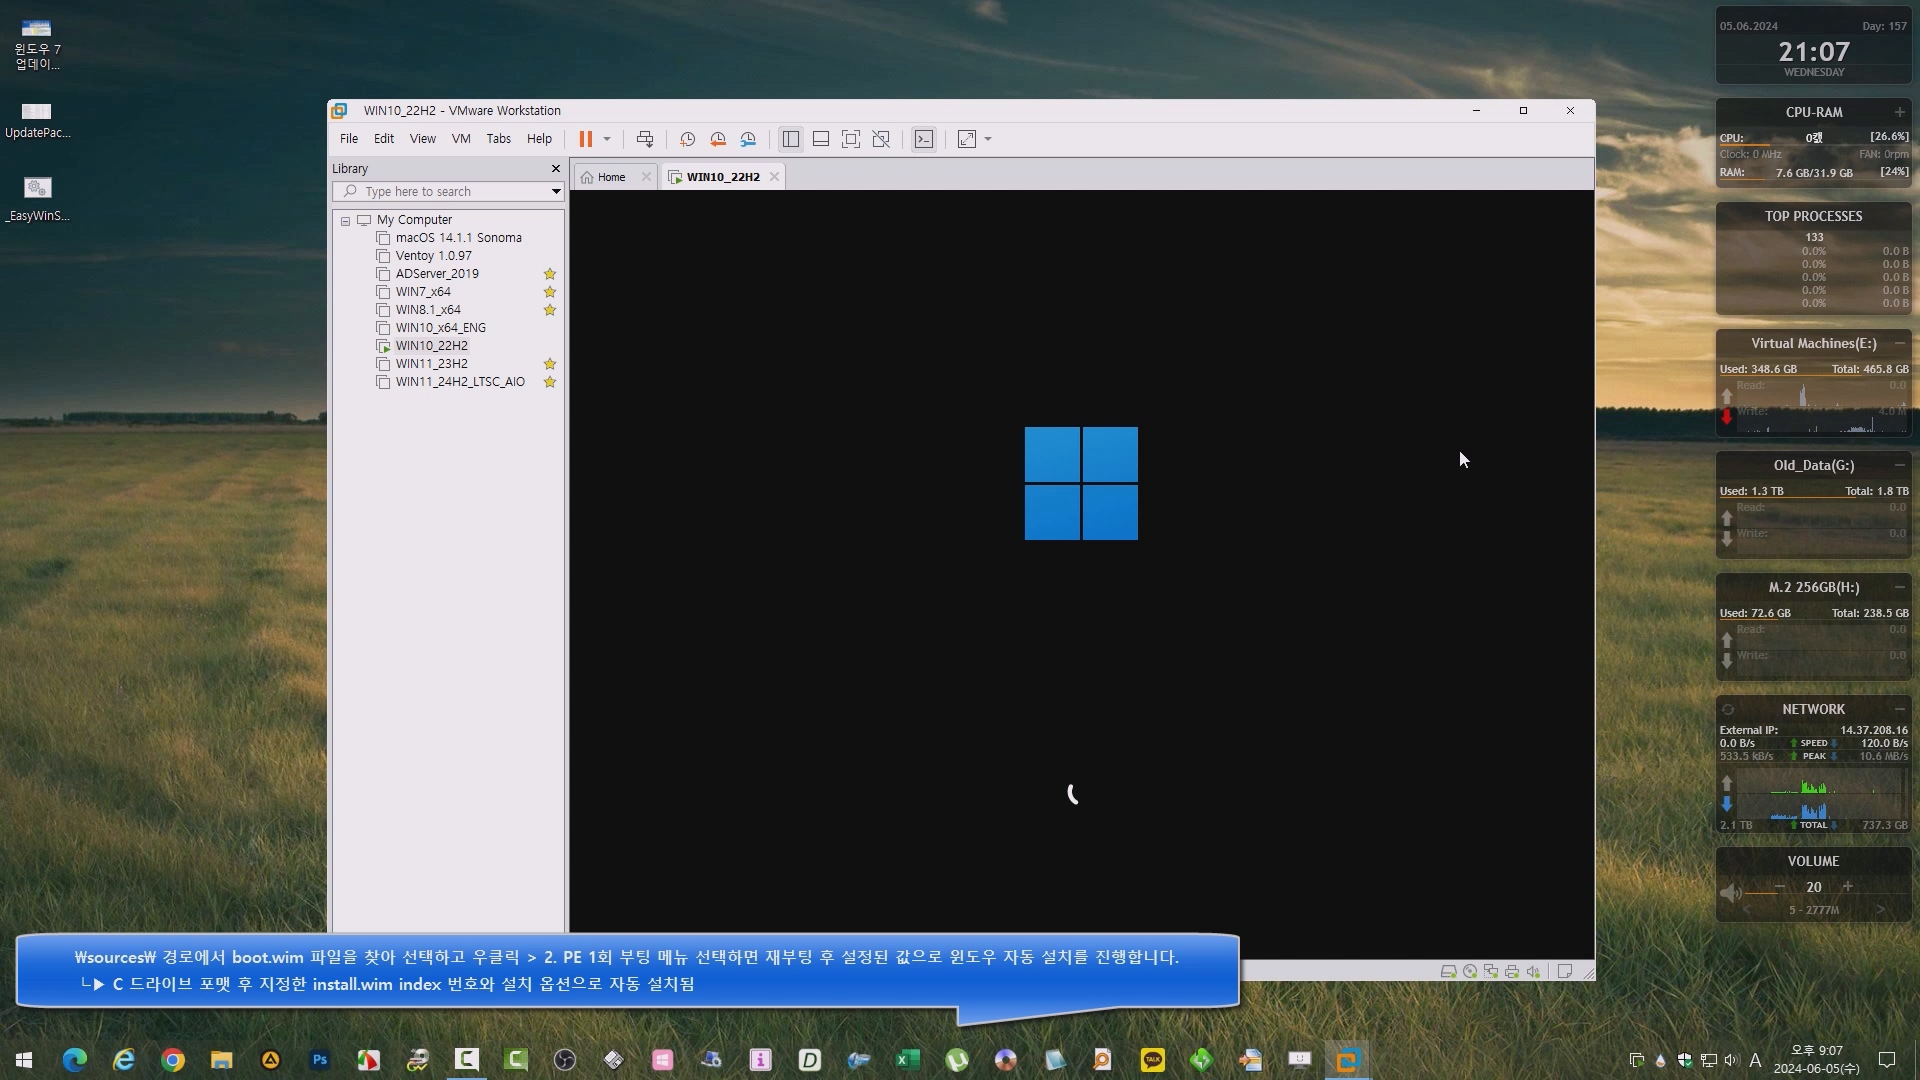The height and width of the screenshot is (1080, 1920).
Task: Open the console view icon
Action: pos(924,139)
